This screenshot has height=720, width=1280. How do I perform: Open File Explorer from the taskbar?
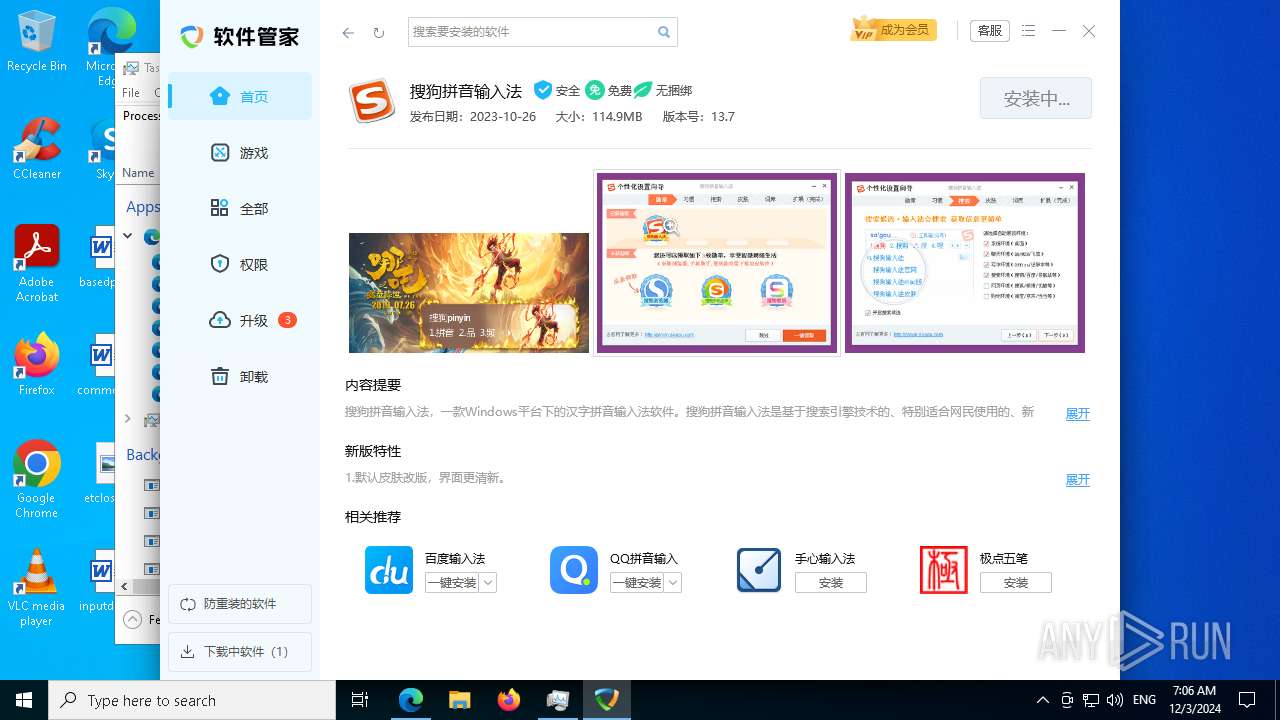(459, 700)
